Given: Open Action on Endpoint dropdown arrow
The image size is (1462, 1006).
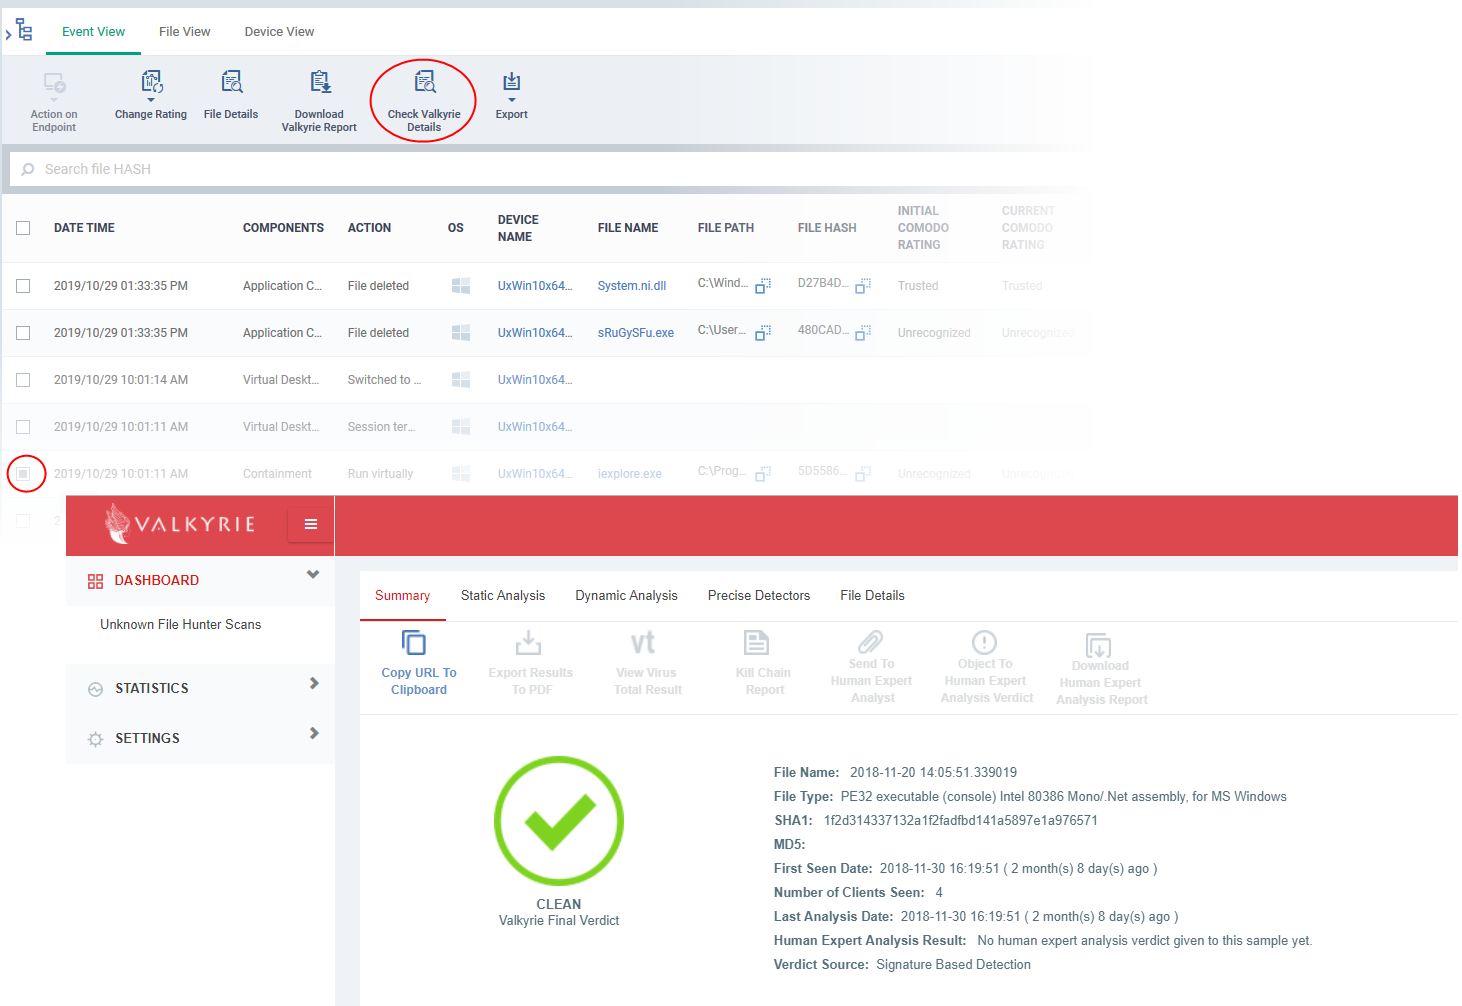Looking at the screenshot, I should coord(54,100).
